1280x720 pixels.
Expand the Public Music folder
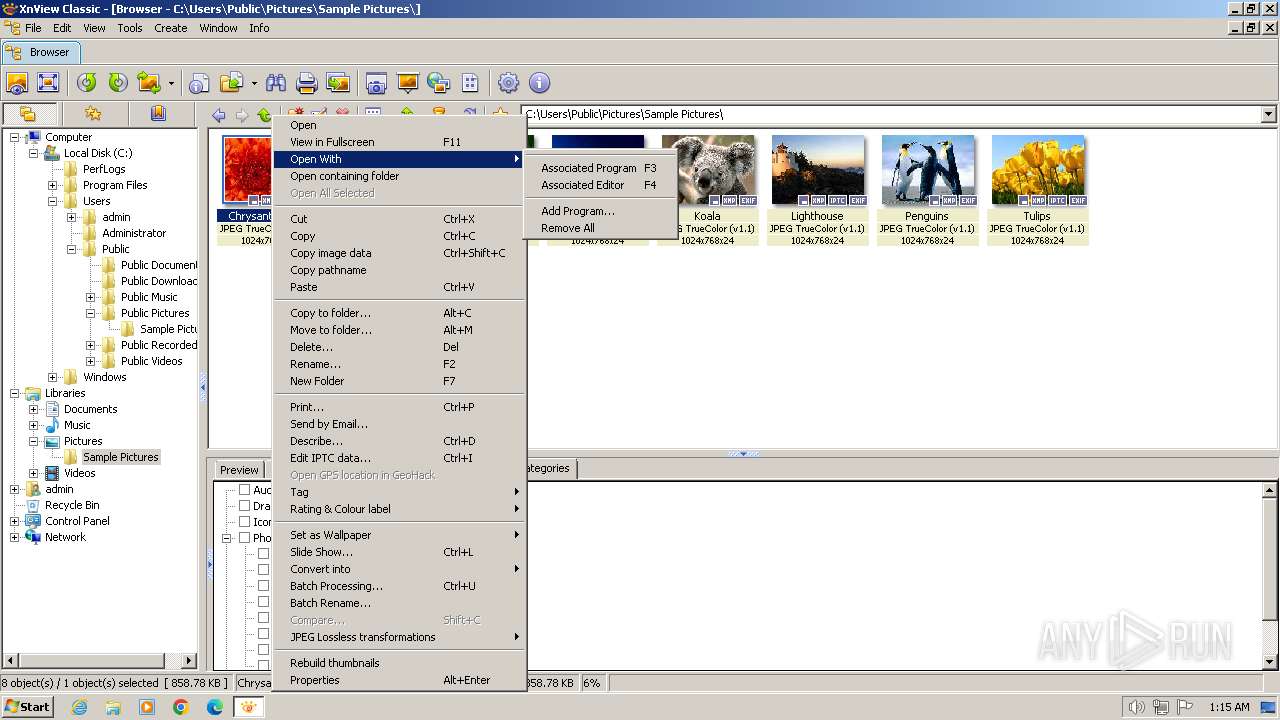[91, 297]
